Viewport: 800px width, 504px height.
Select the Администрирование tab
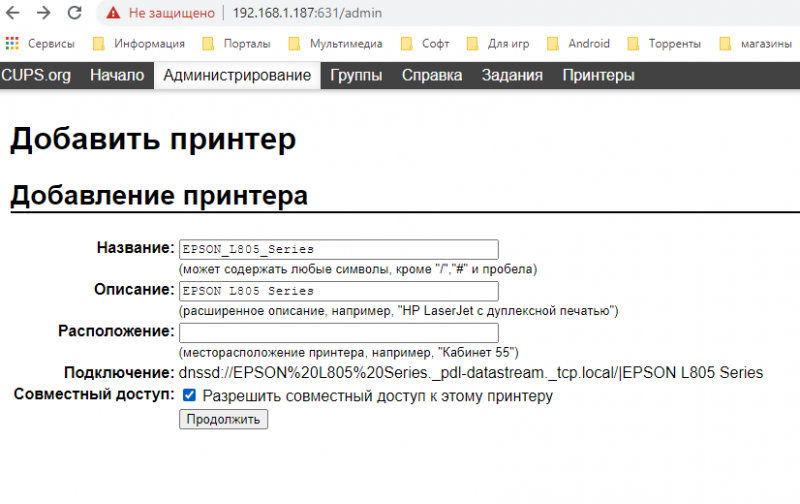coord(237,75)
